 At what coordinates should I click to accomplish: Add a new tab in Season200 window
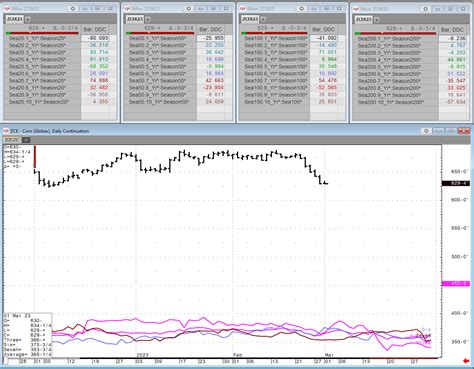coord(376,20)
